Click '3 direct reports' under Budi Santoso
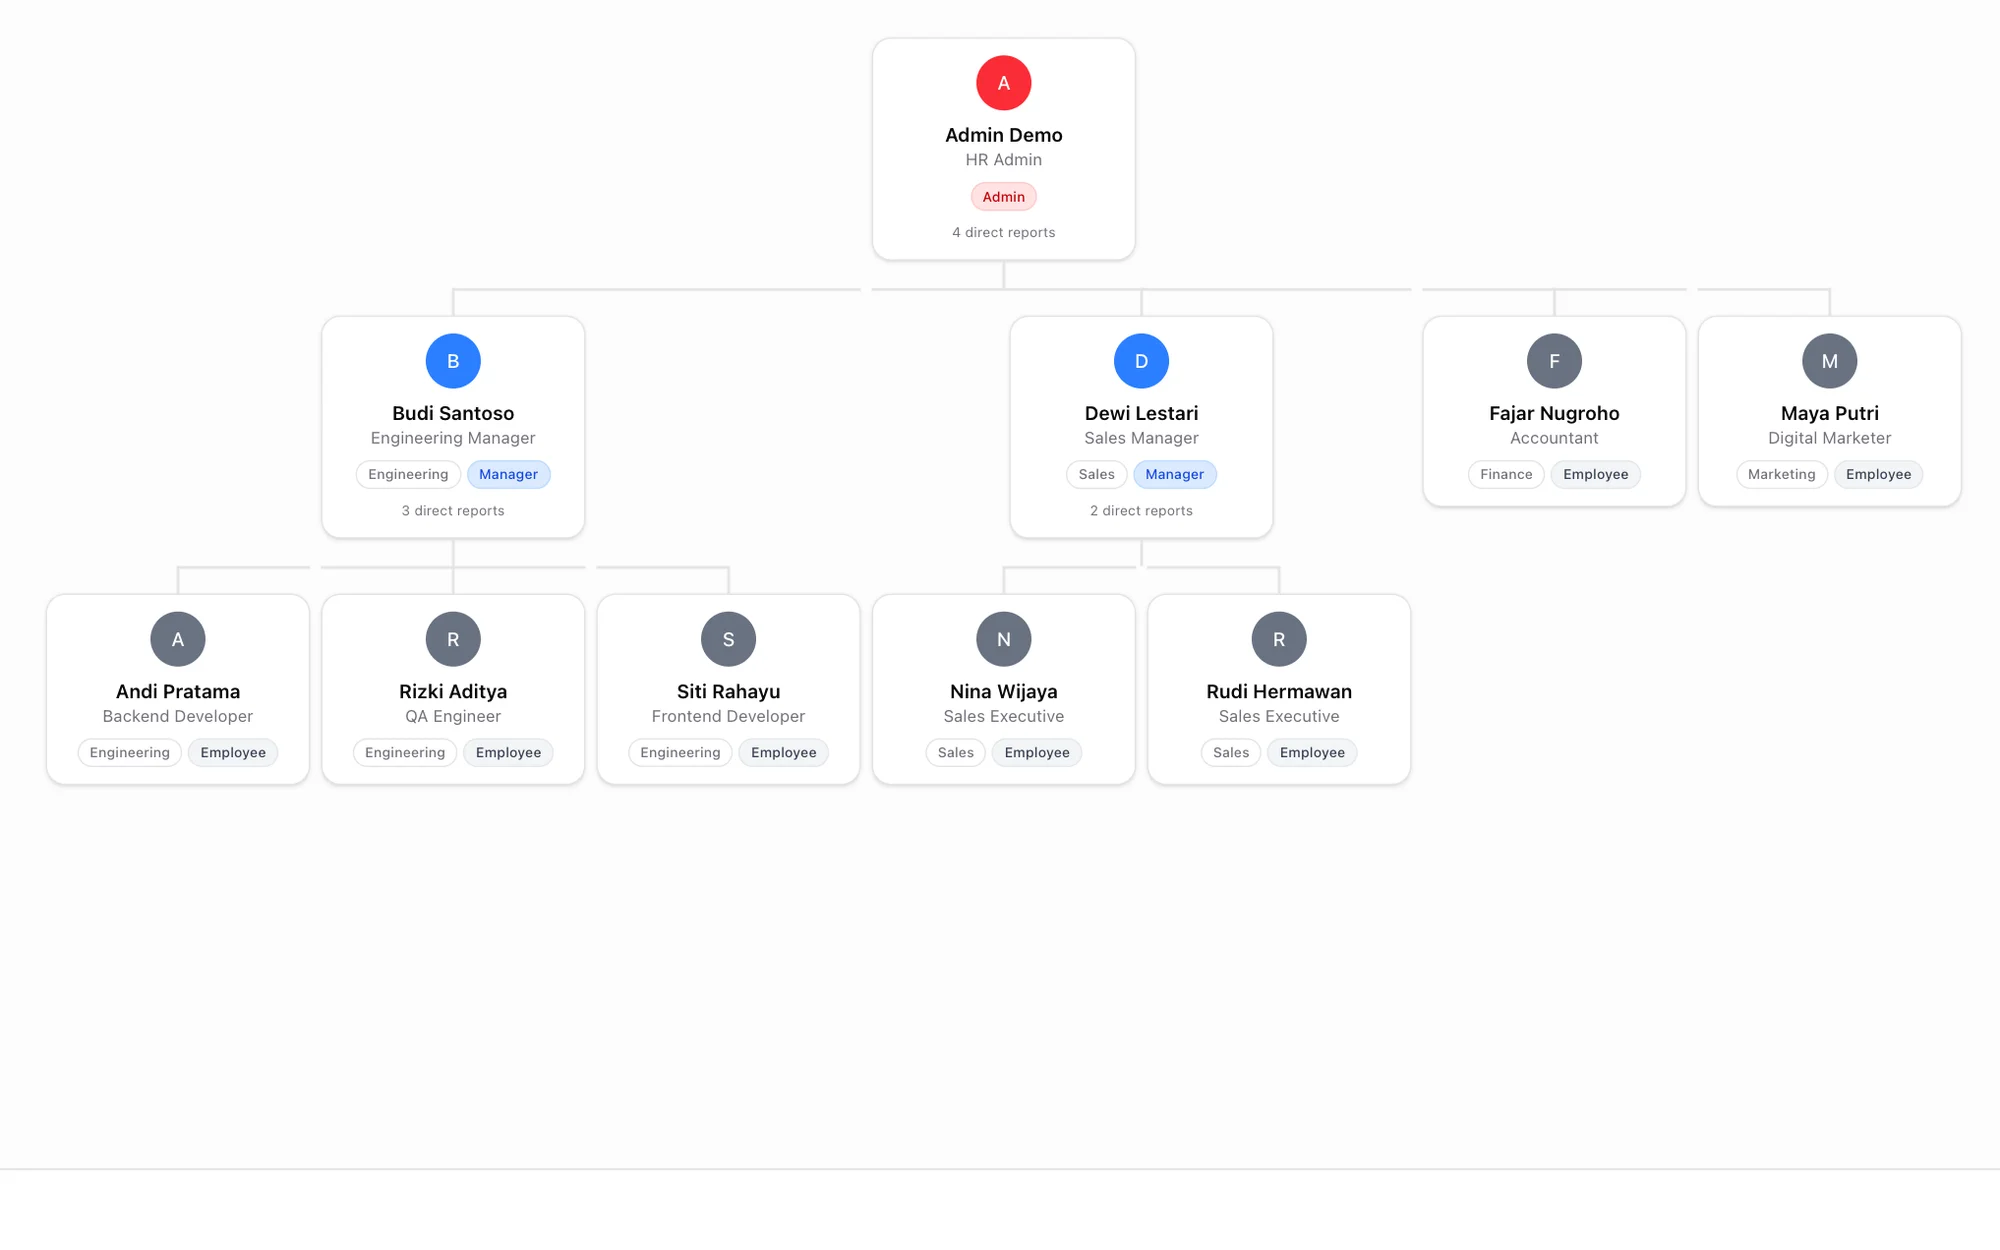This screenshot has height=1250, width=2000. [453, 510]
